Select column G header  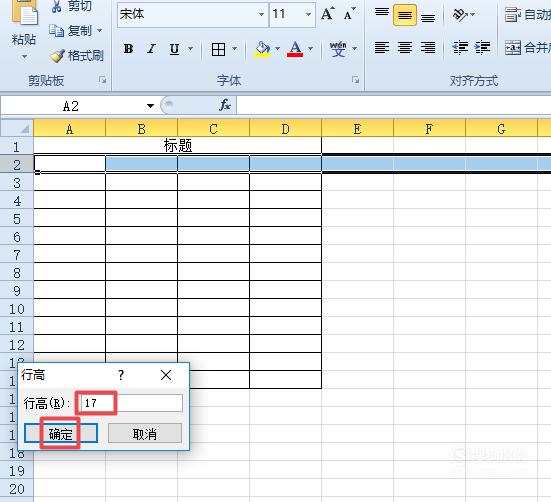point(501,129)
